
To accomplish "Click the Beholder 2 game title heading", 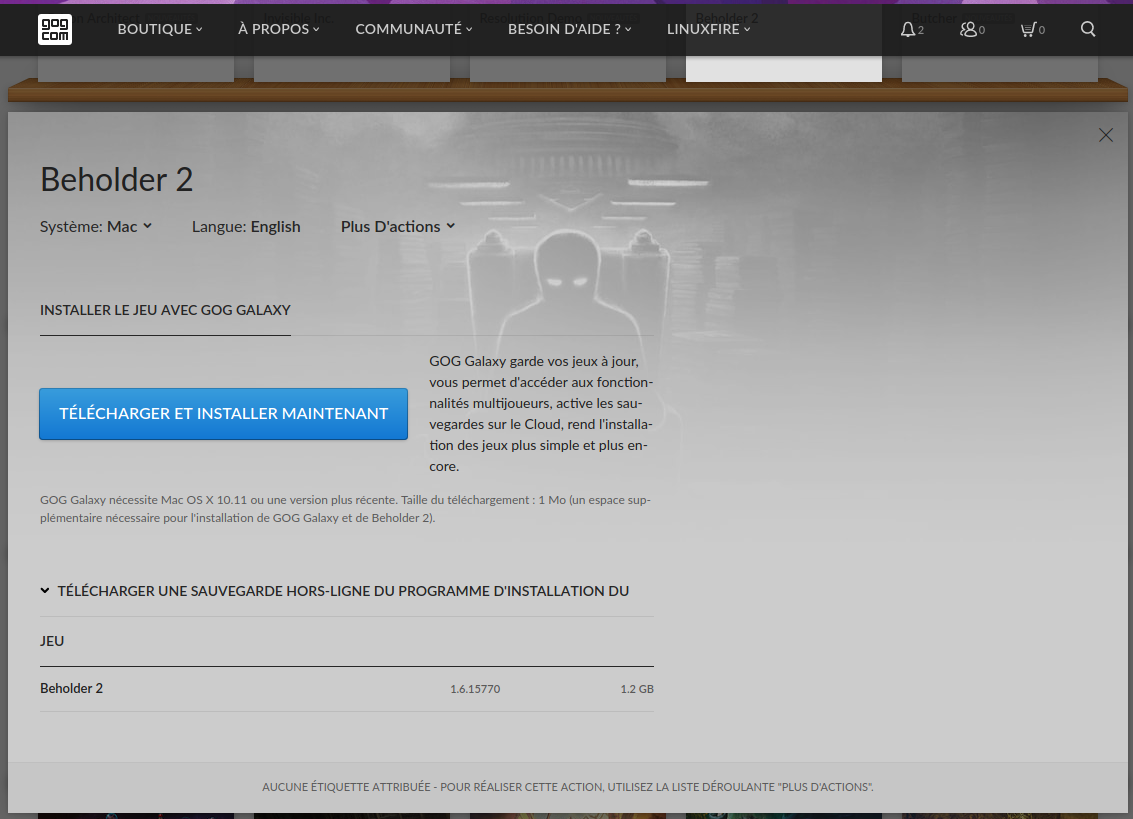I will 116,179.
